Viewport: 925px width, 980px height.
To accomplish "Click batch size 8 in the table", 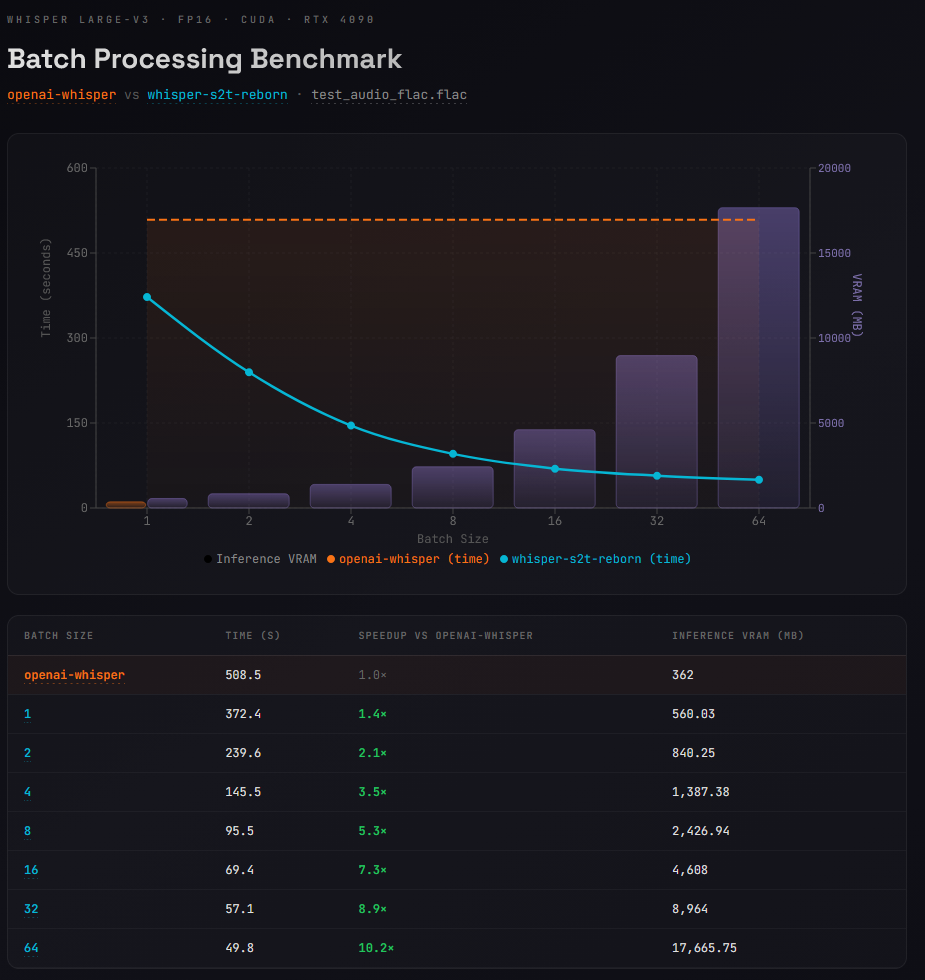I will tap(28, 831).
